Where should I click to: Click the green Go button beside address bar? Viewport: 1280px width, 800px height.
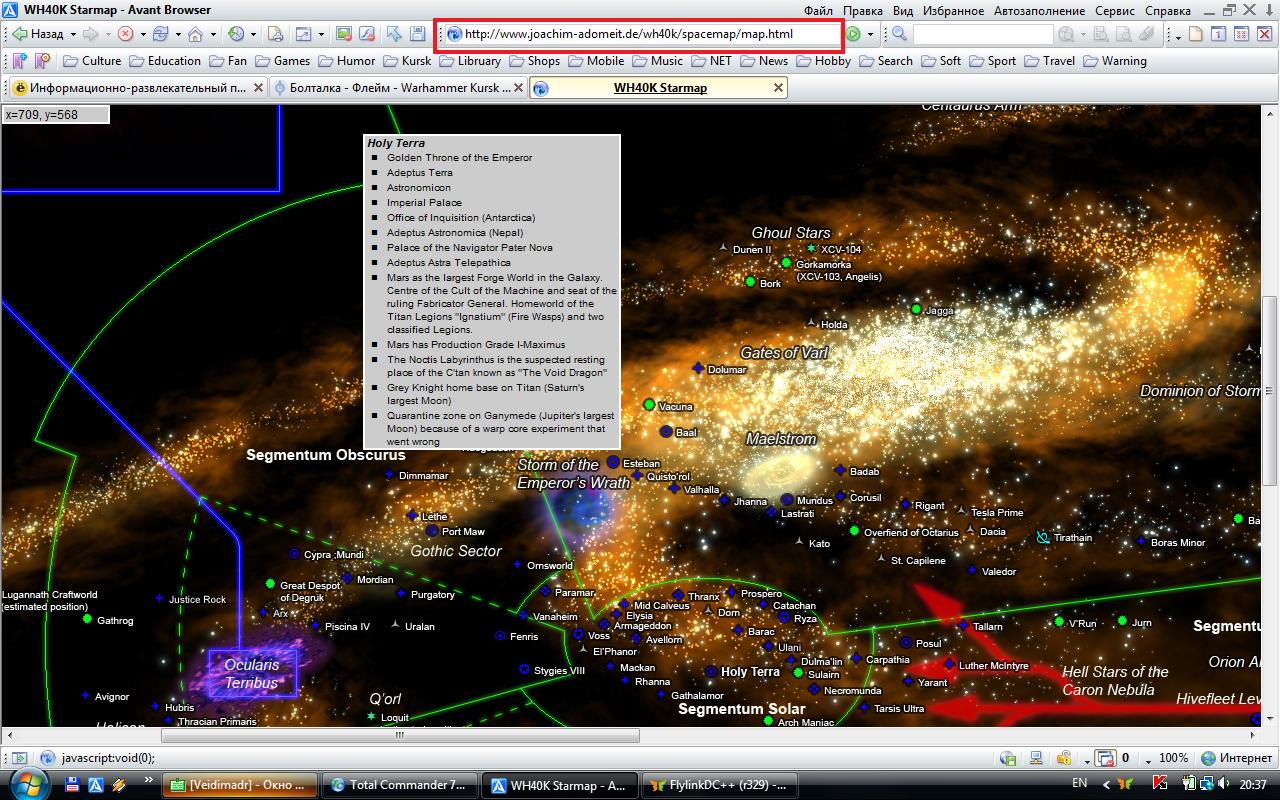(853, 34)
